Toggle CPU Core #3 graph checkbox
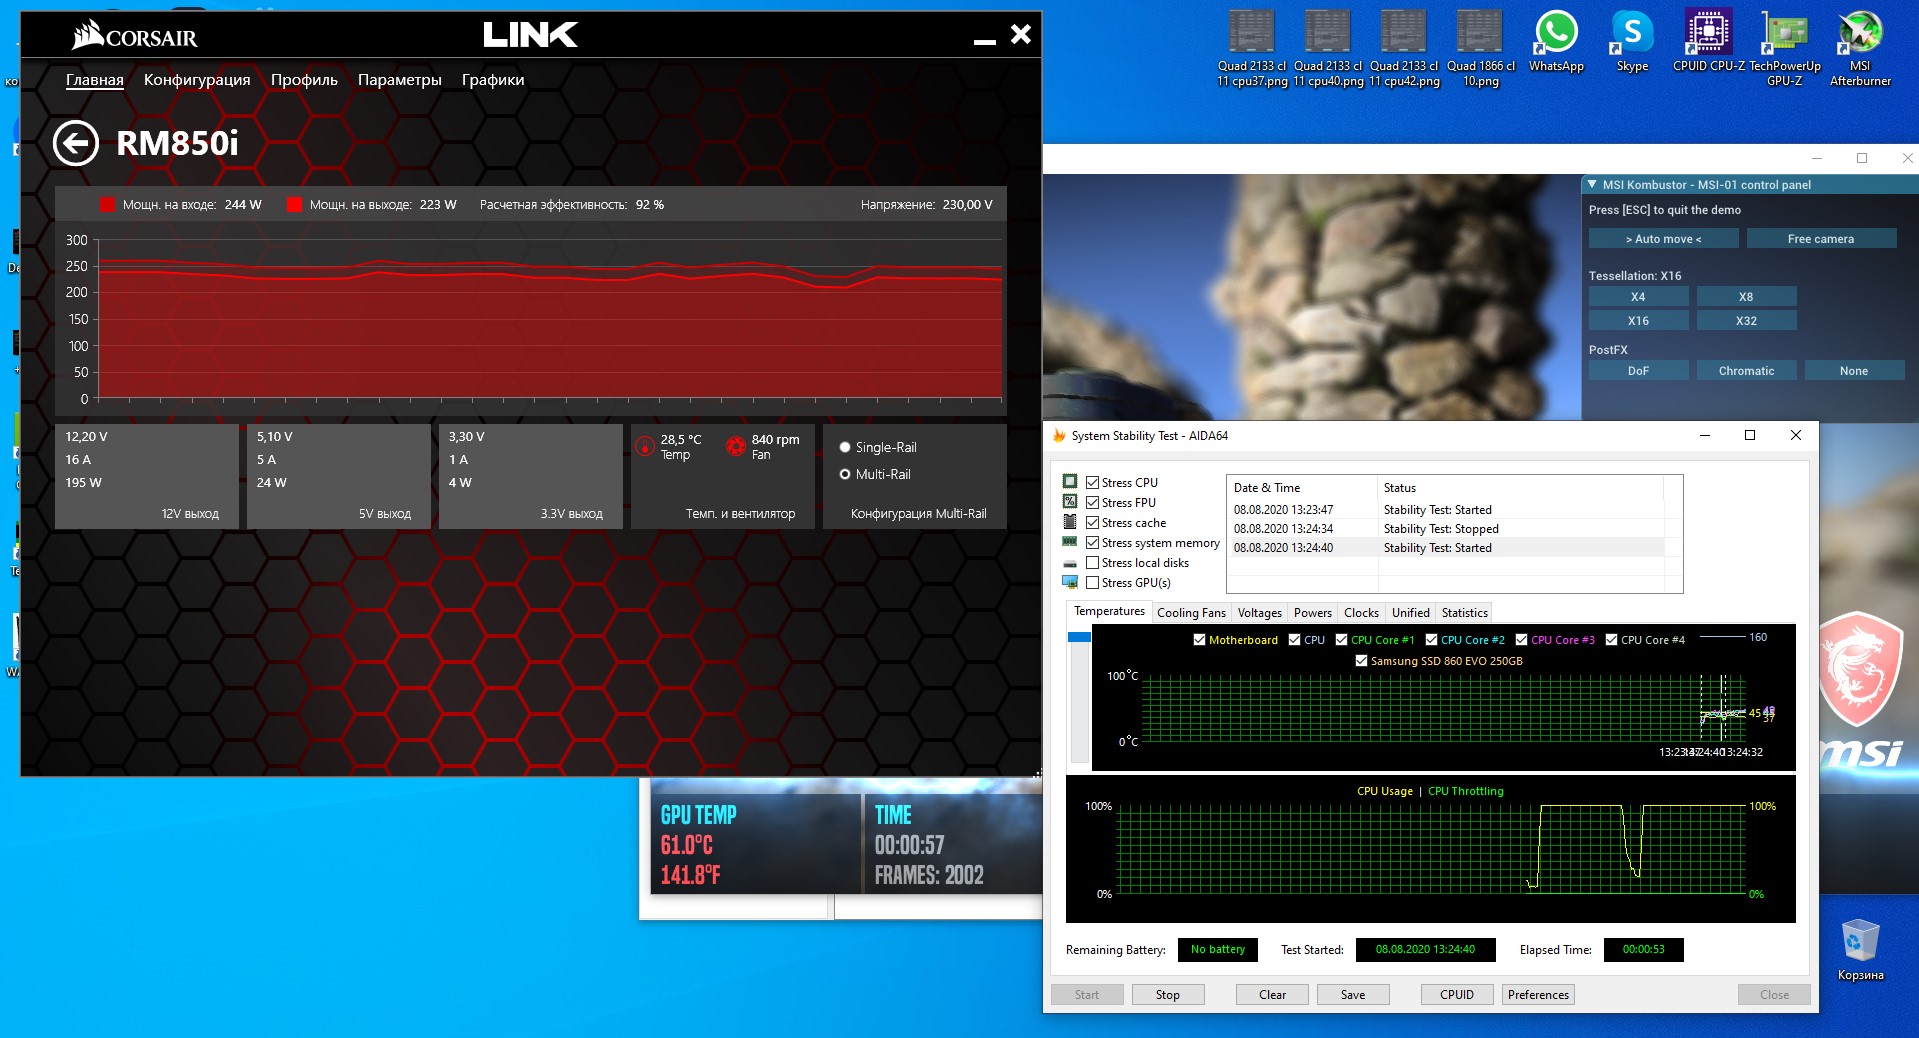This screenshot has height=1038, width=1919. coord(1521,640)
